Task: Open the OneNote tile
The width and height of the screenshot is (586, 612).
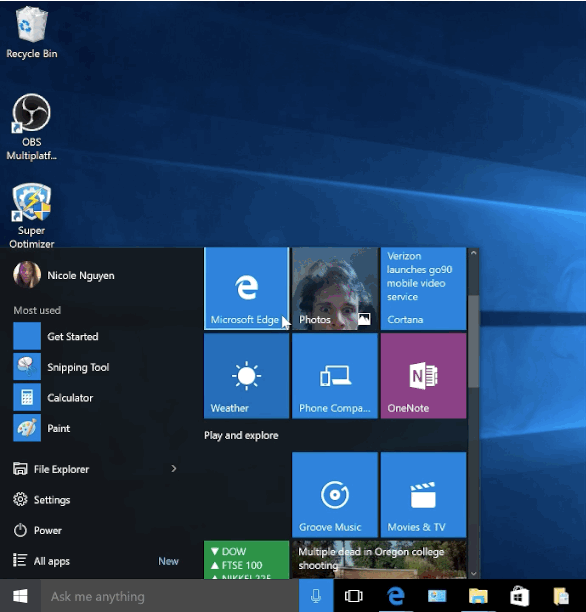Action: [423, 376]
